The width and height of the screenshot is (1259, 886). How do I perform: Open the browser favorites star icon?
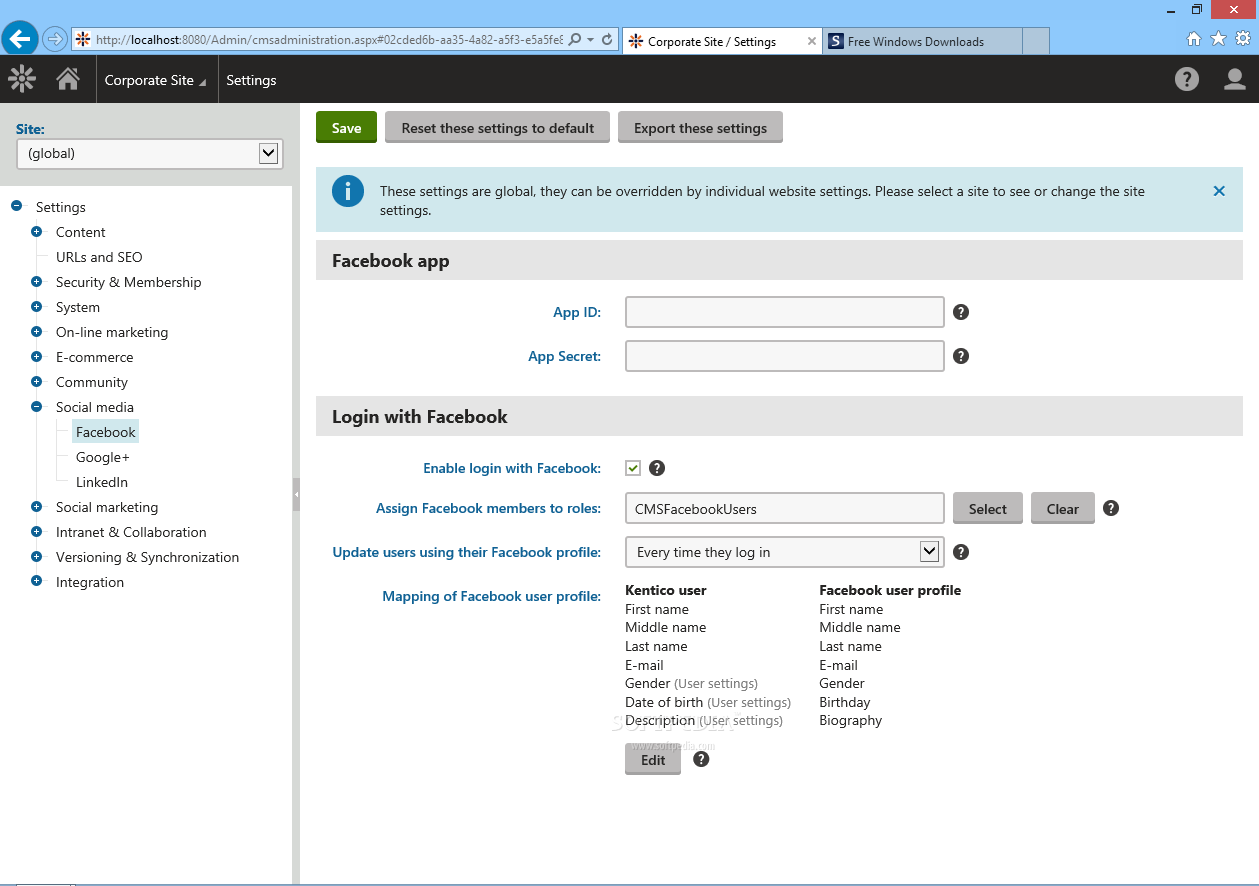1218,39
